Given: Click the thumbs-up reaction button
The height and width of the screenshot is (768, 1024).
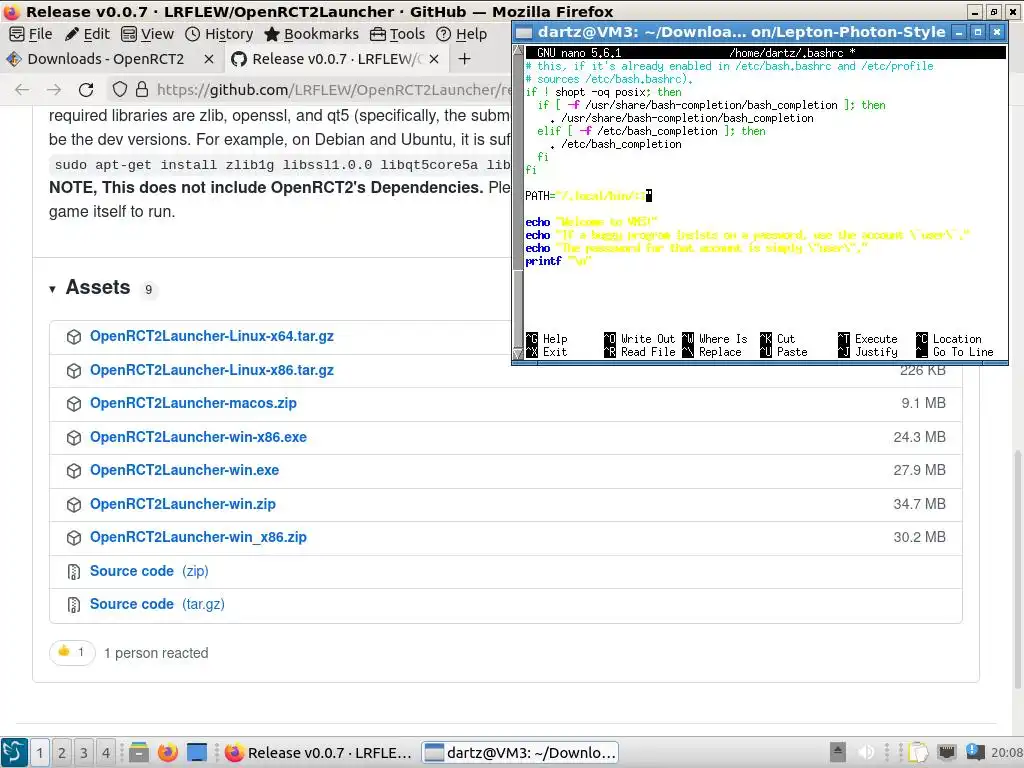Looking at the screenshot, I should pos(72,652).
